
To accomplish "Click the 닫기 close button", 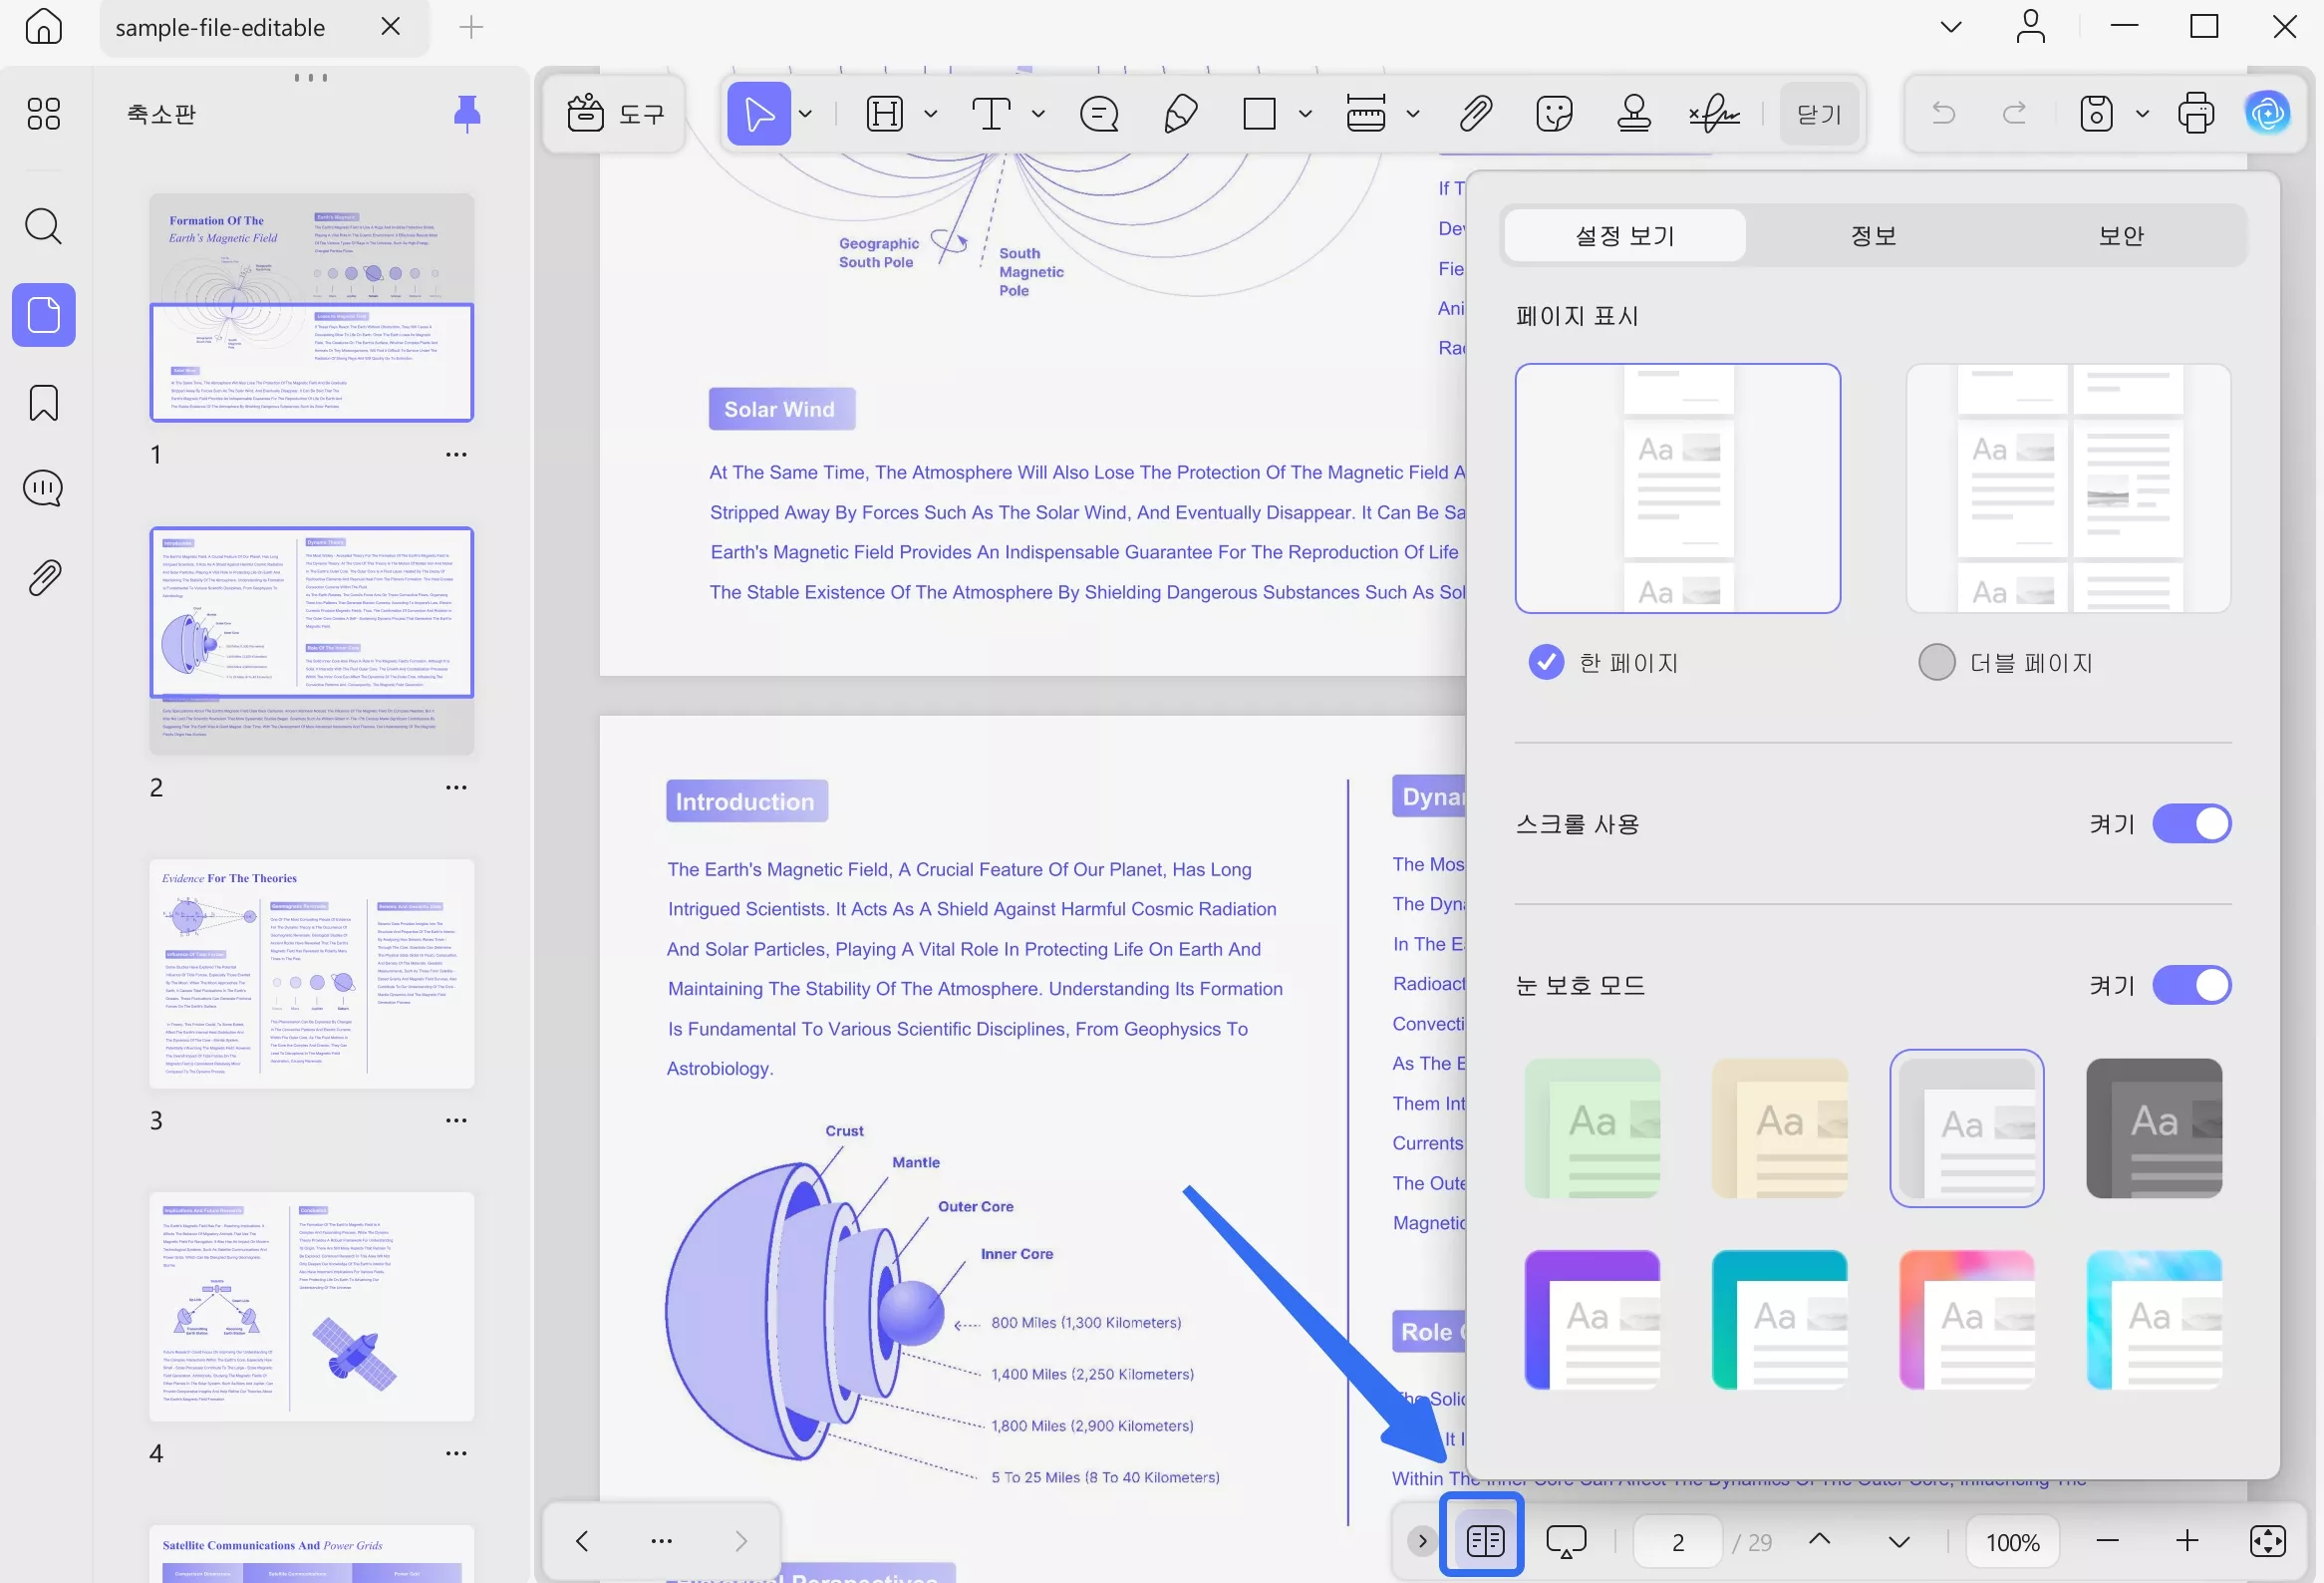I will coord(1819,114).
